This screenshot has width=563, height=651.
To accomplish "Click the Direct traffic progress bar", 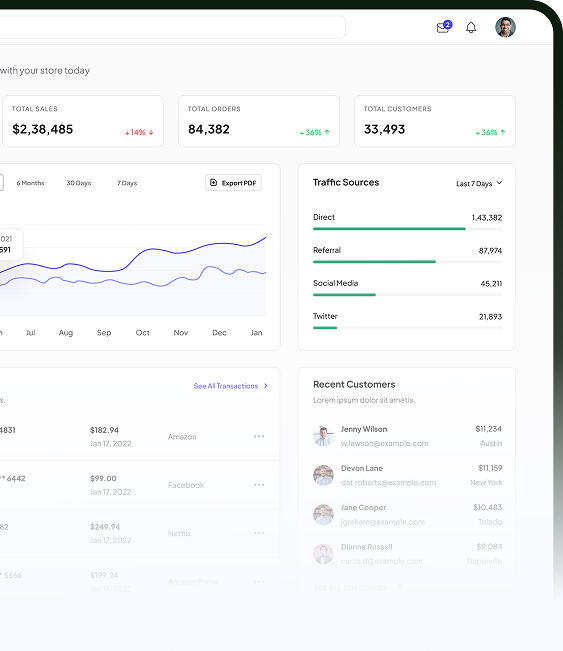I will (407, 229).
